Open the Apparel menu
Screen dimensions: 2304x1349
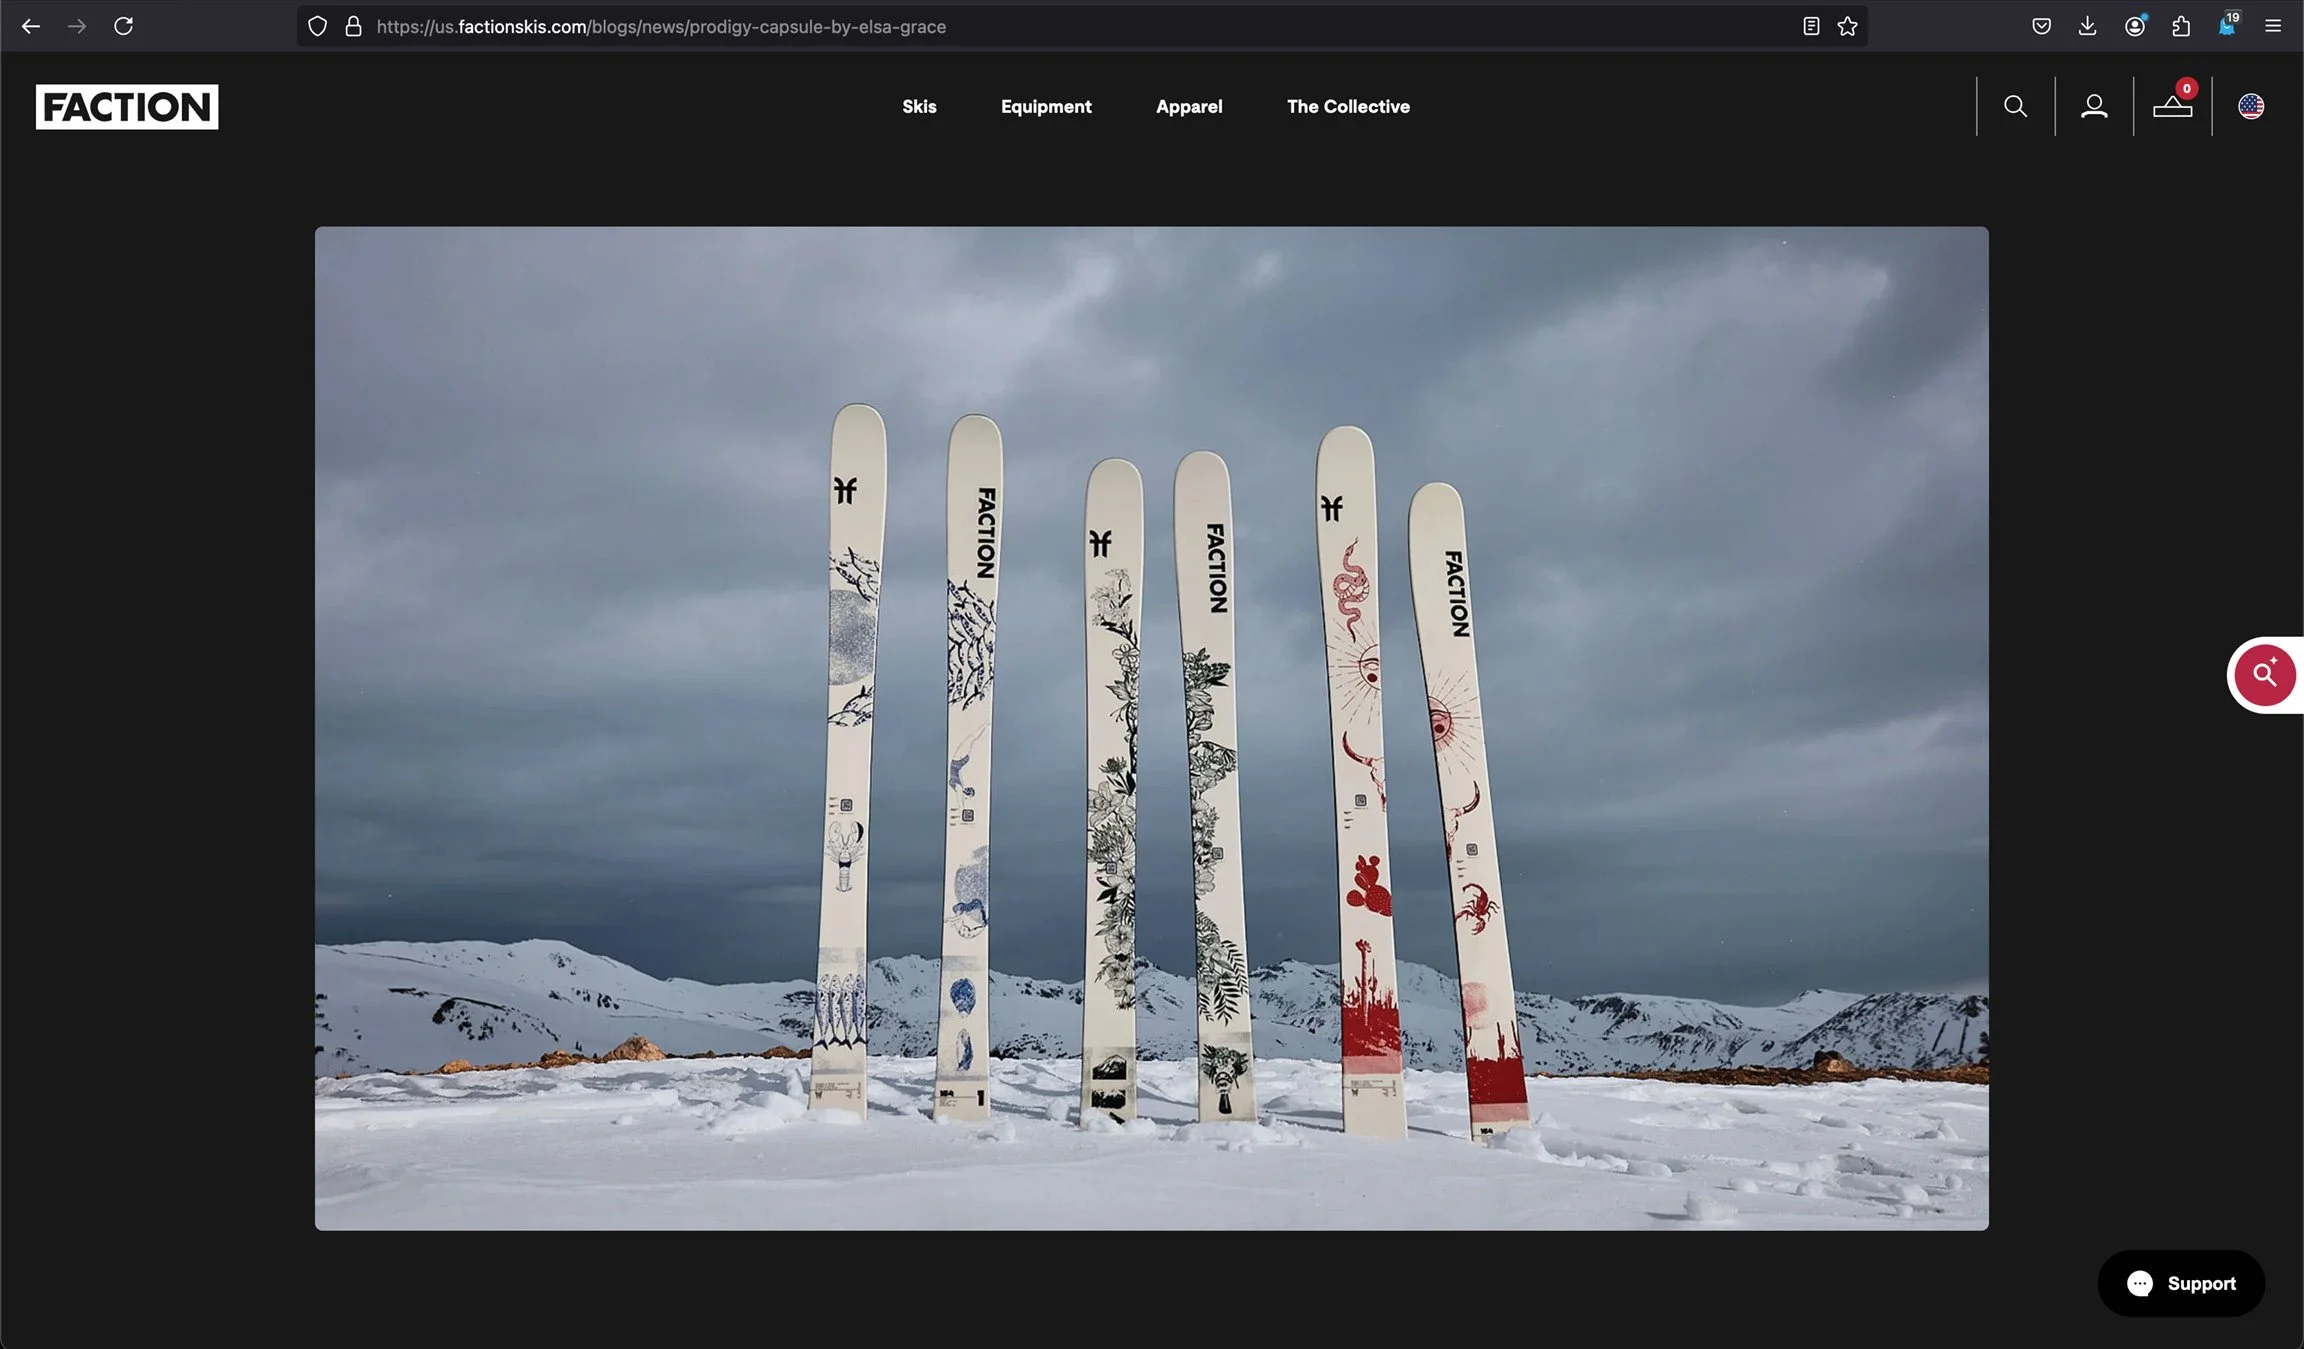tap(1189, 106)
